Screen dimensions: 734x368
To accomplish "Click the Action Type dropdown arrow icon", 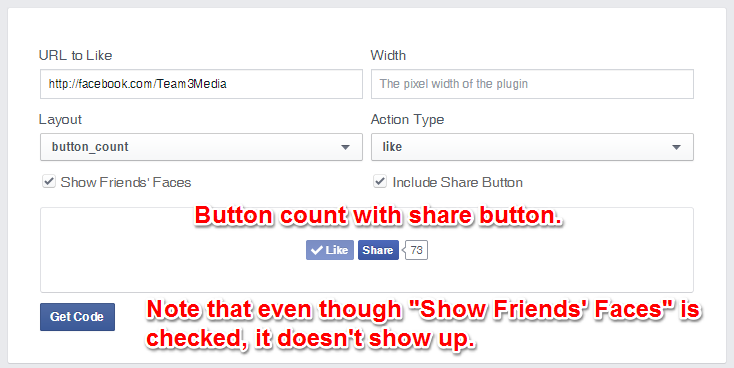I will pyautogui.click(x=676, y=147).
